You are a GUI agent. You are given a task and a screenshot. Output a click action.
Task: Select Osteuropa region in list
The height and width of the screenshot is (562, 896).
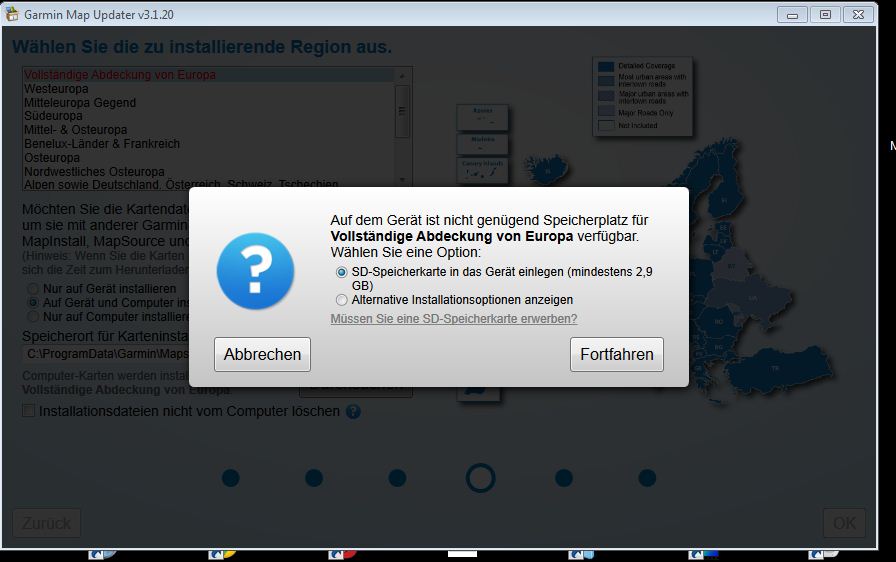208,158
